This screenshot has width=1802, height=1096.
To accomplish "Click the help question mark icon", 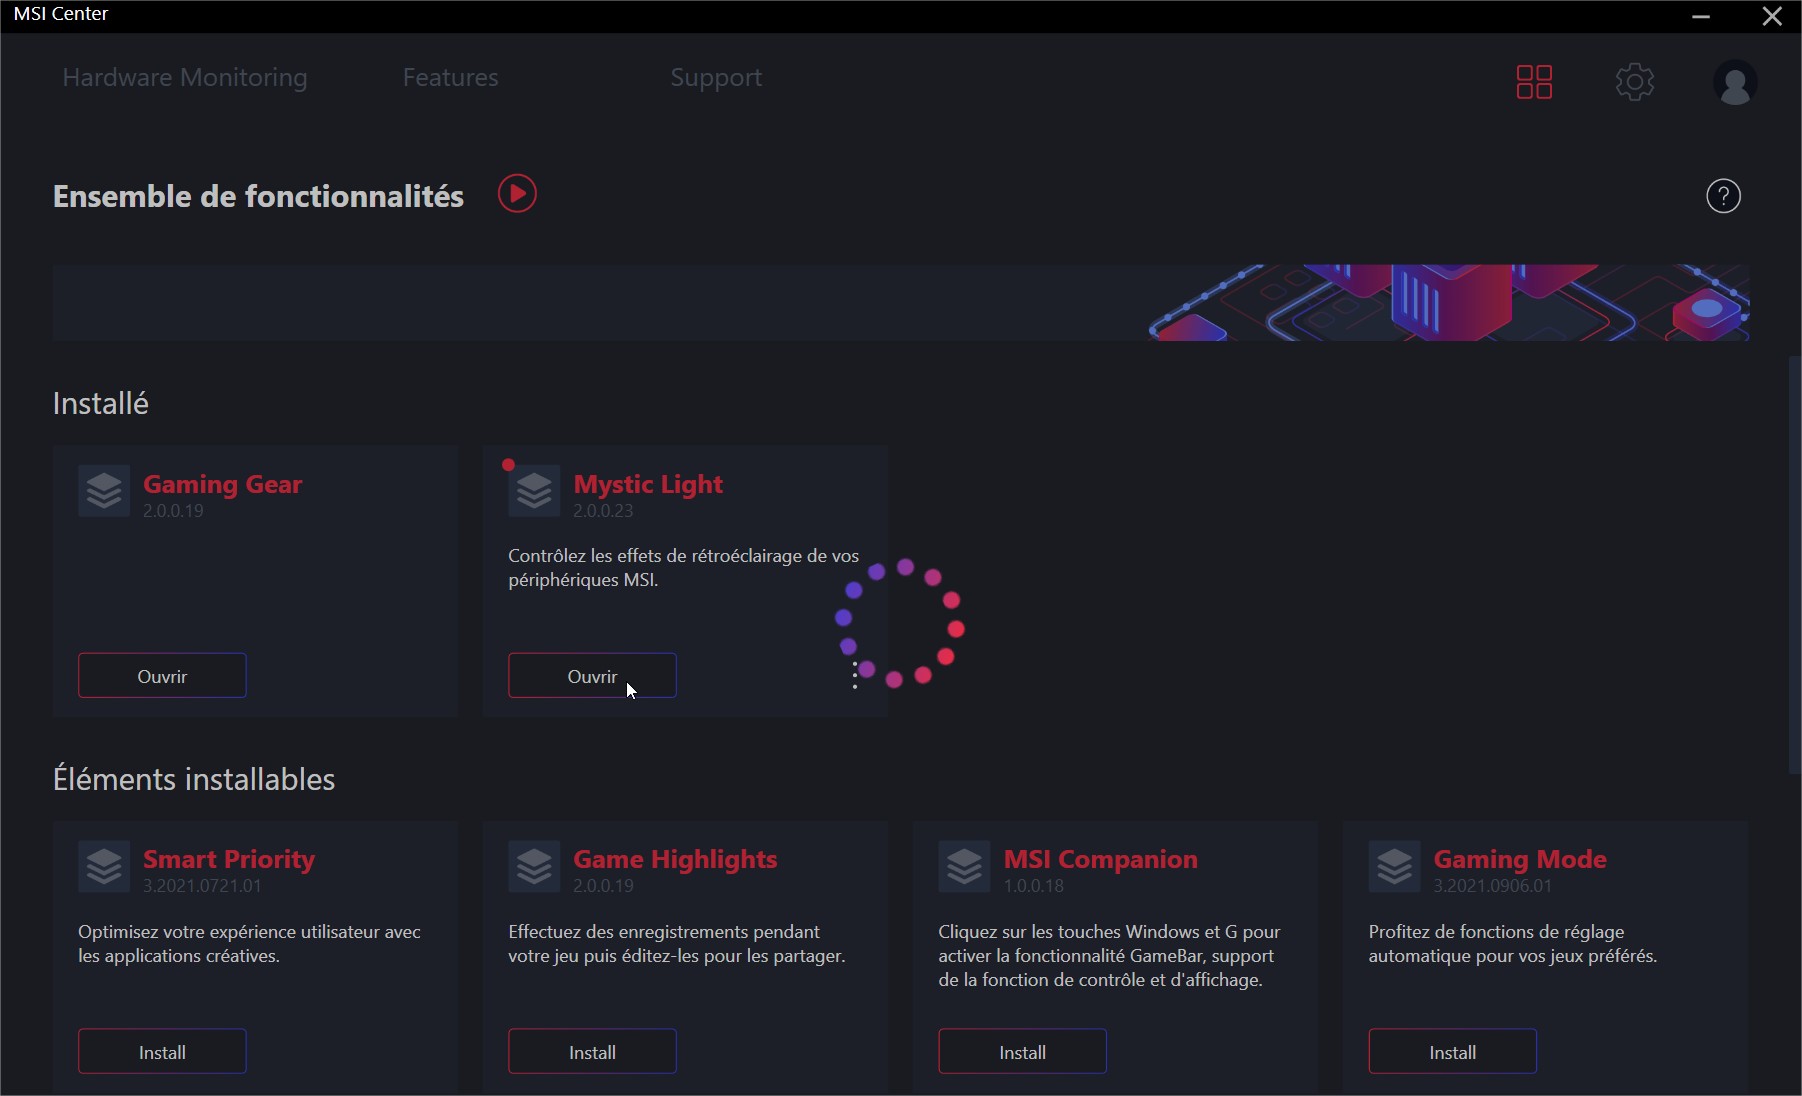I will (1723, 196).
